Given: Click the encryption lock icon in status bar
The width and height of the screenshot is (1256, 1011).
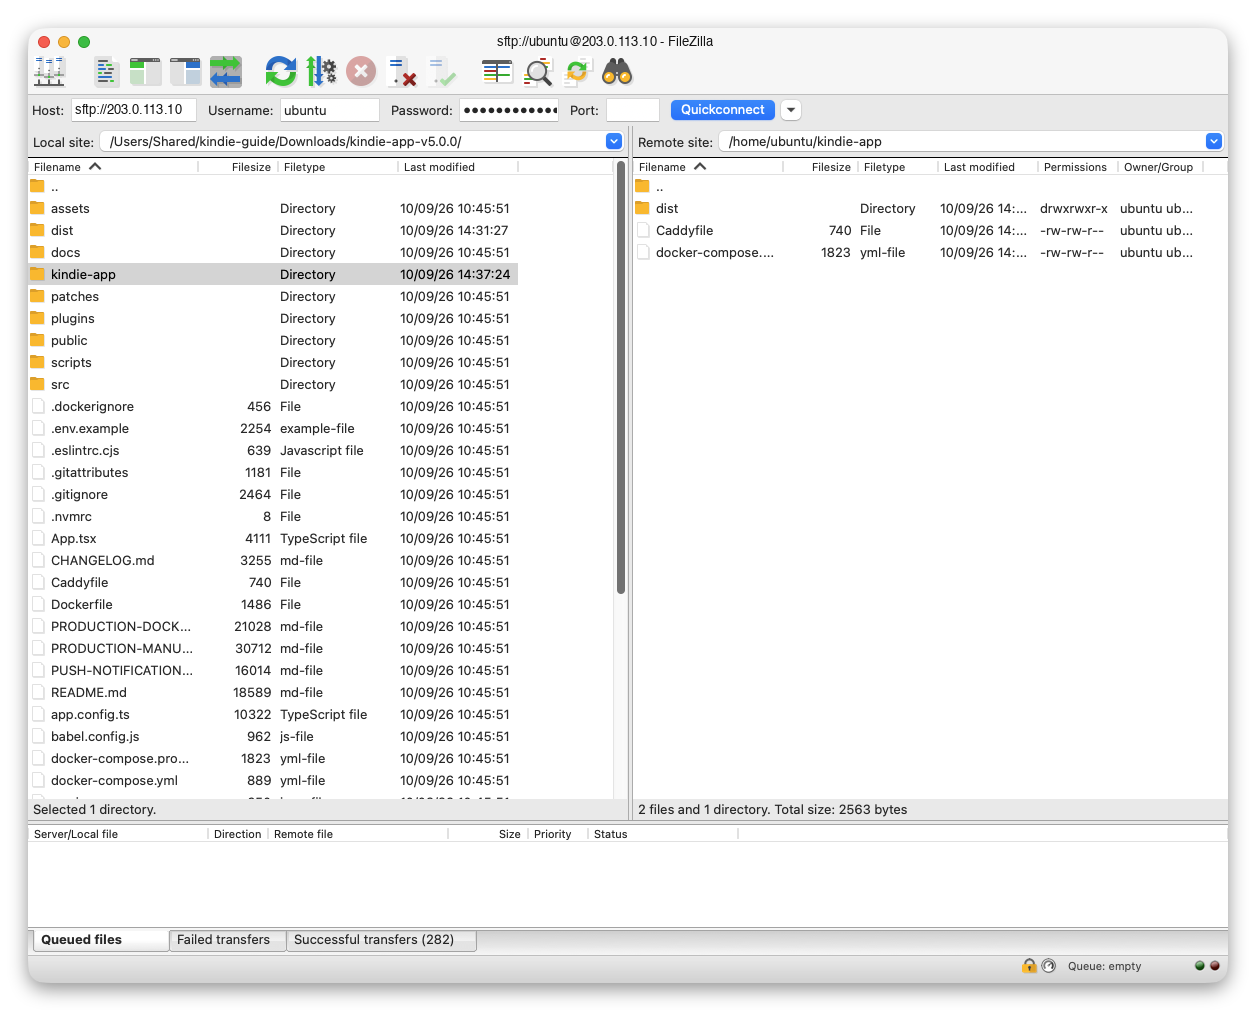Looking at the screenshot, I should click(x=1029, y=966).
